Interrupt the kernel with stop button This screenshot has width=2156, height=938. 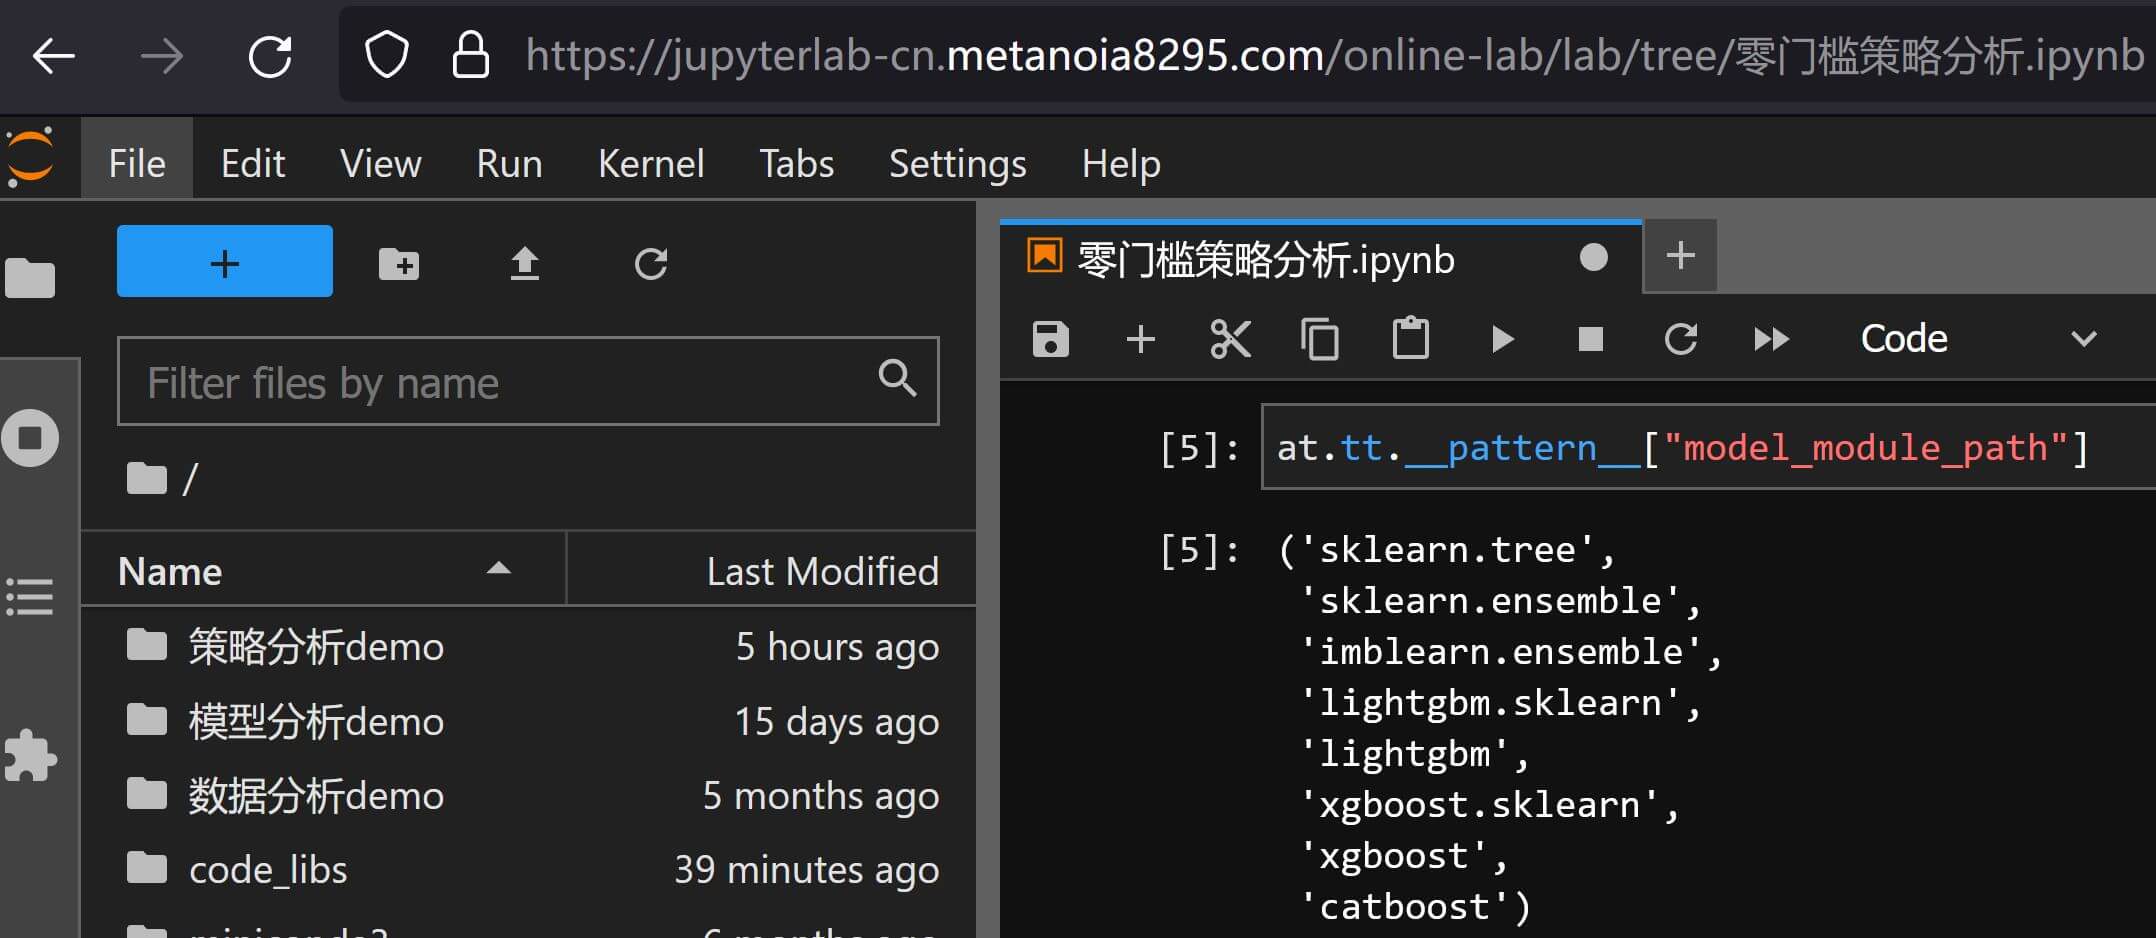point(1590,339)
